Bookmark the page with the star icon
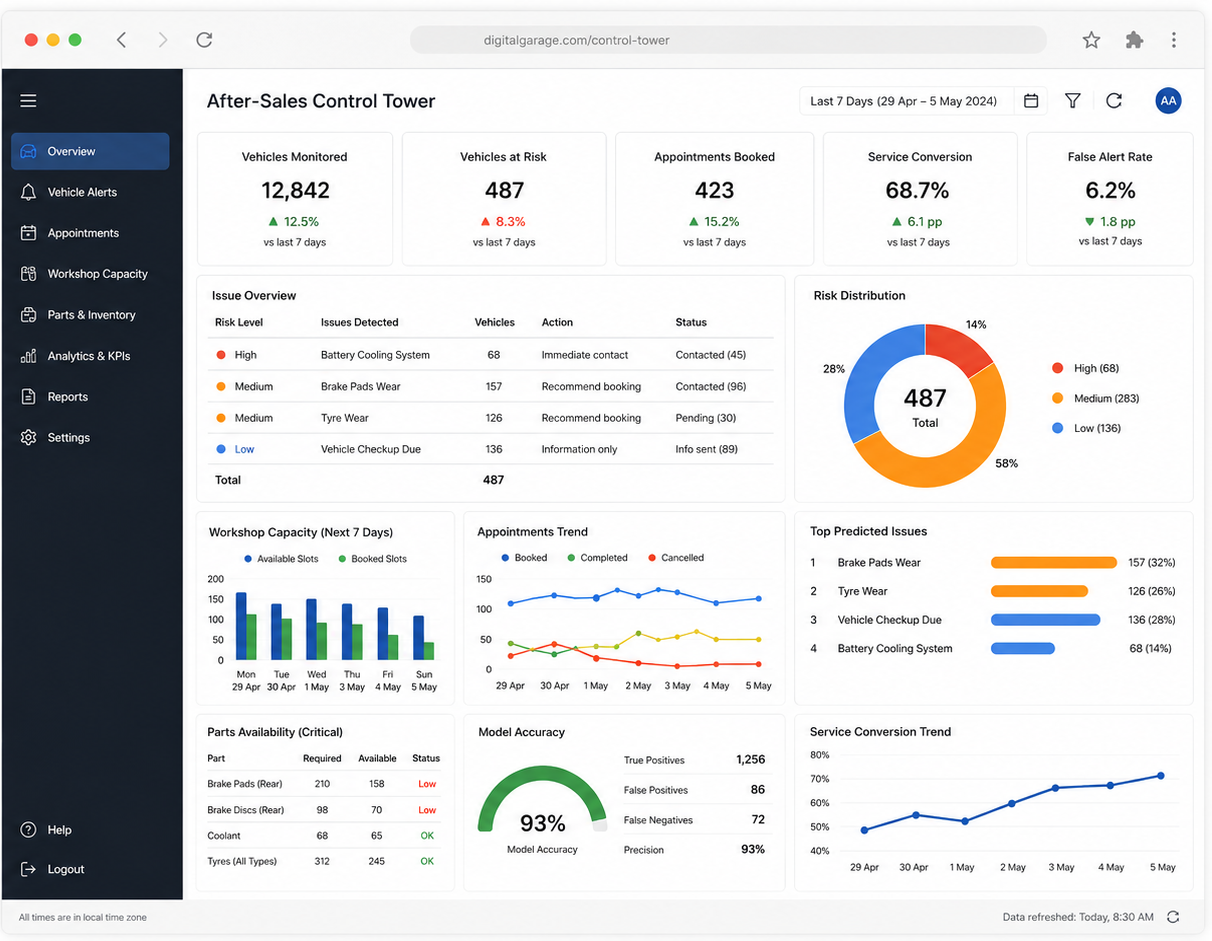Viewport: 1212px width, 941px height. tap(1091, 40)
